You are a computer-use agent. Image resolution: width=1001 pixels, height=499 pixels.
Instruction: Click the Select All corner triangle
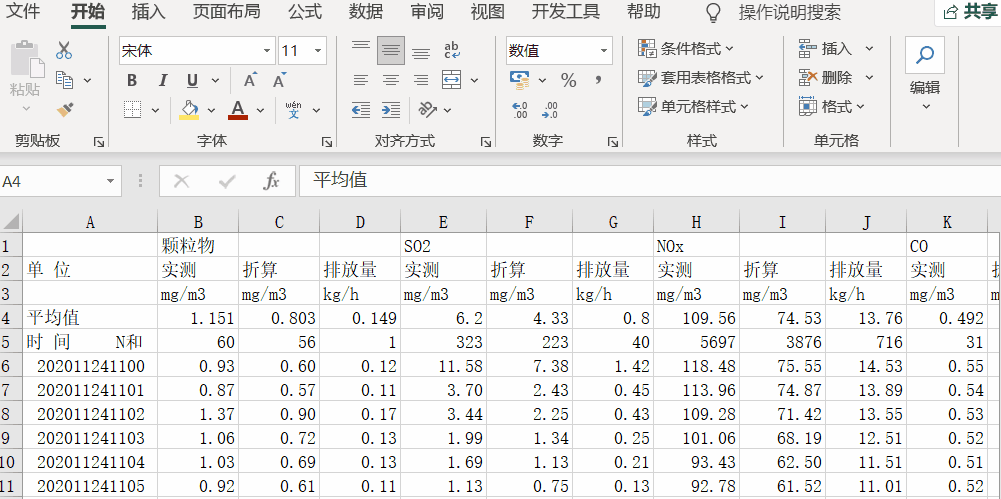pos(11,221)
